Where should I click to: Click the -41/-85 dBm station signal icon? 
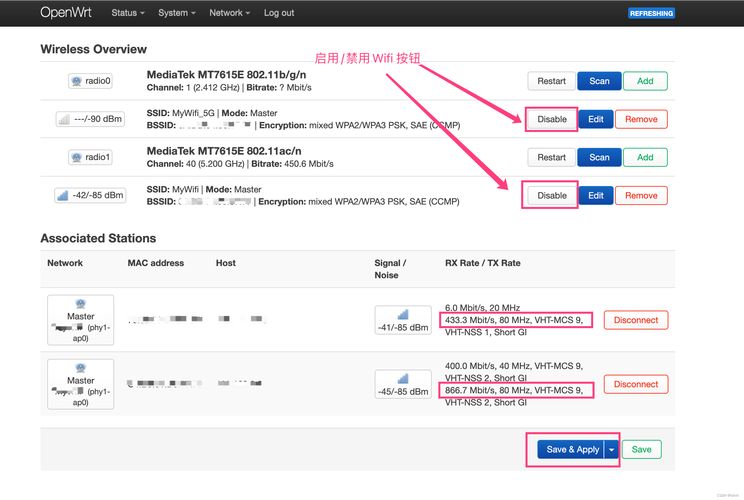(x=403, y=320)
